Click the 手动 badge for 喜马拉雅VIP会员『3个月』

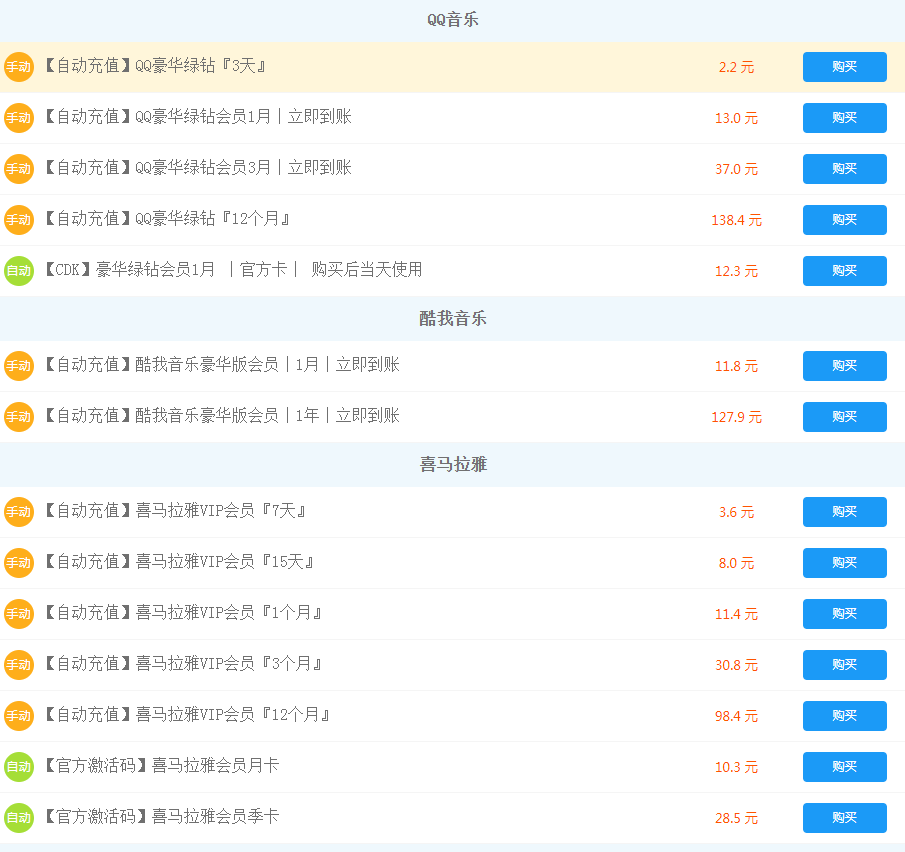coord(19,665)
